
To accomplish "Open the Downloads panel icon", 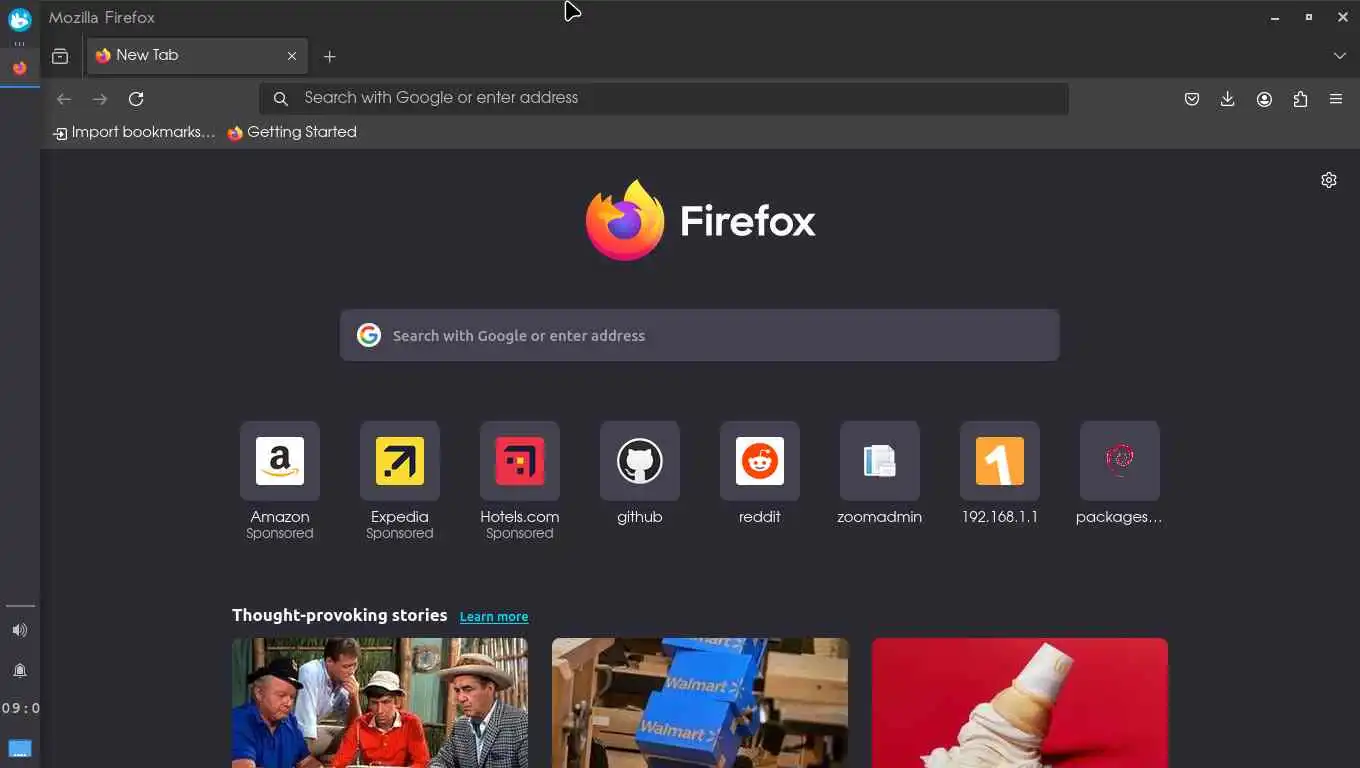I will point(1228,99).
